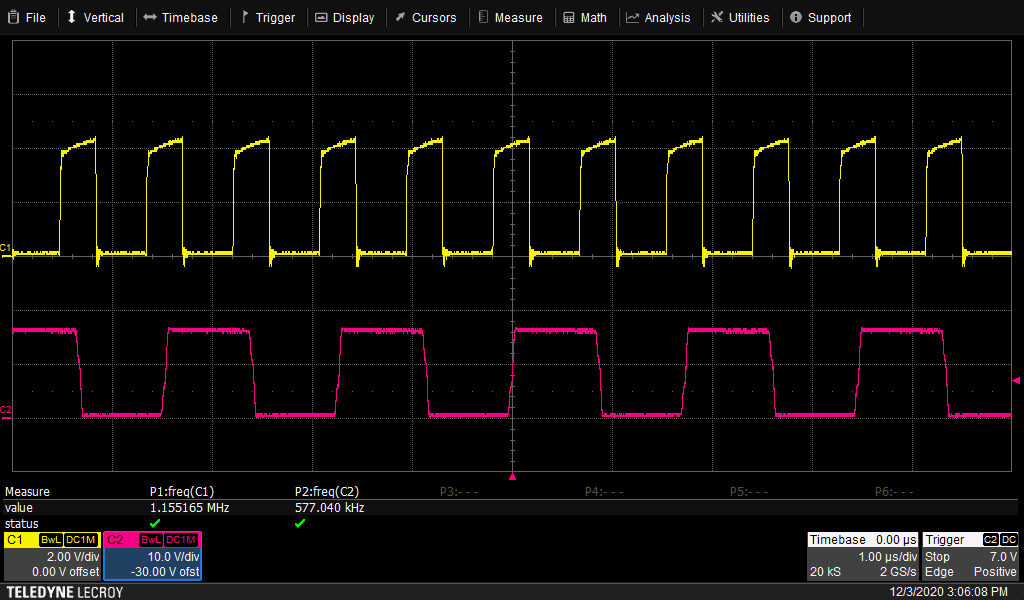Open the Timebase arrows icon
1024x600 pixels.
coord(150,16)
